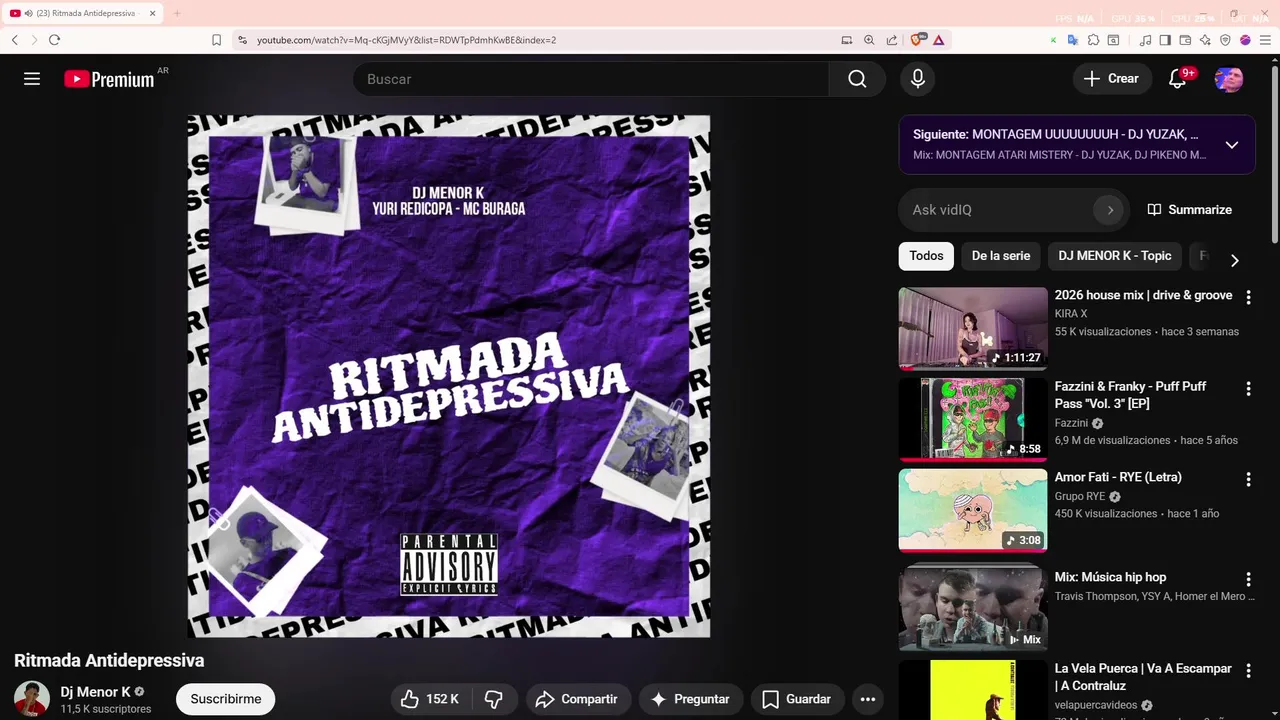Image resolution: width=1280 pixels, height=720 pixels.
Task: Show more filter chips with right arrow
Action: 1234,260
